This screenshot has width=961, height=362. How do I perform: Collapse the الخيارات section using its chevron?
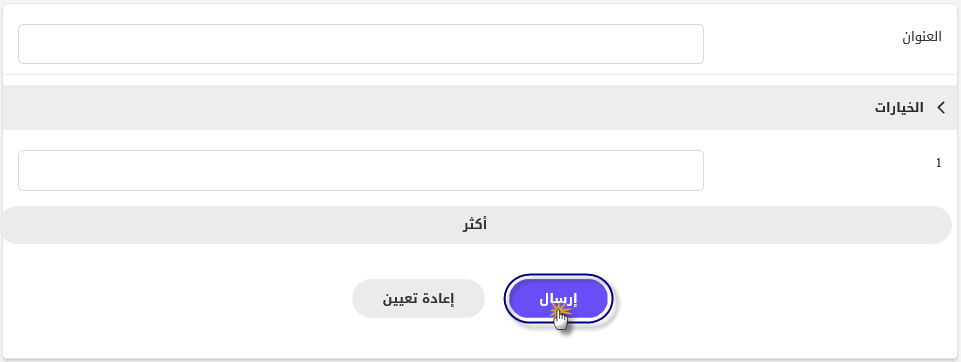pos(942,108)
